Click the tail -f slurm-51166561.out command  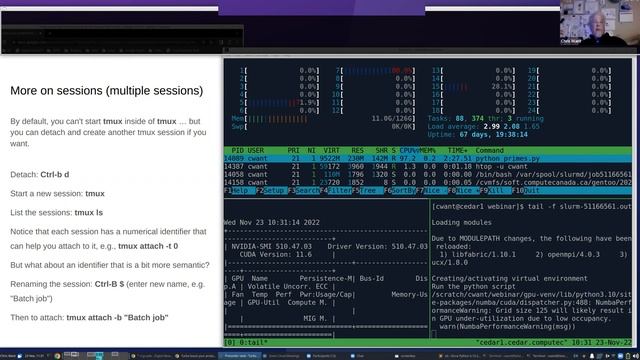tap(579, 207)
